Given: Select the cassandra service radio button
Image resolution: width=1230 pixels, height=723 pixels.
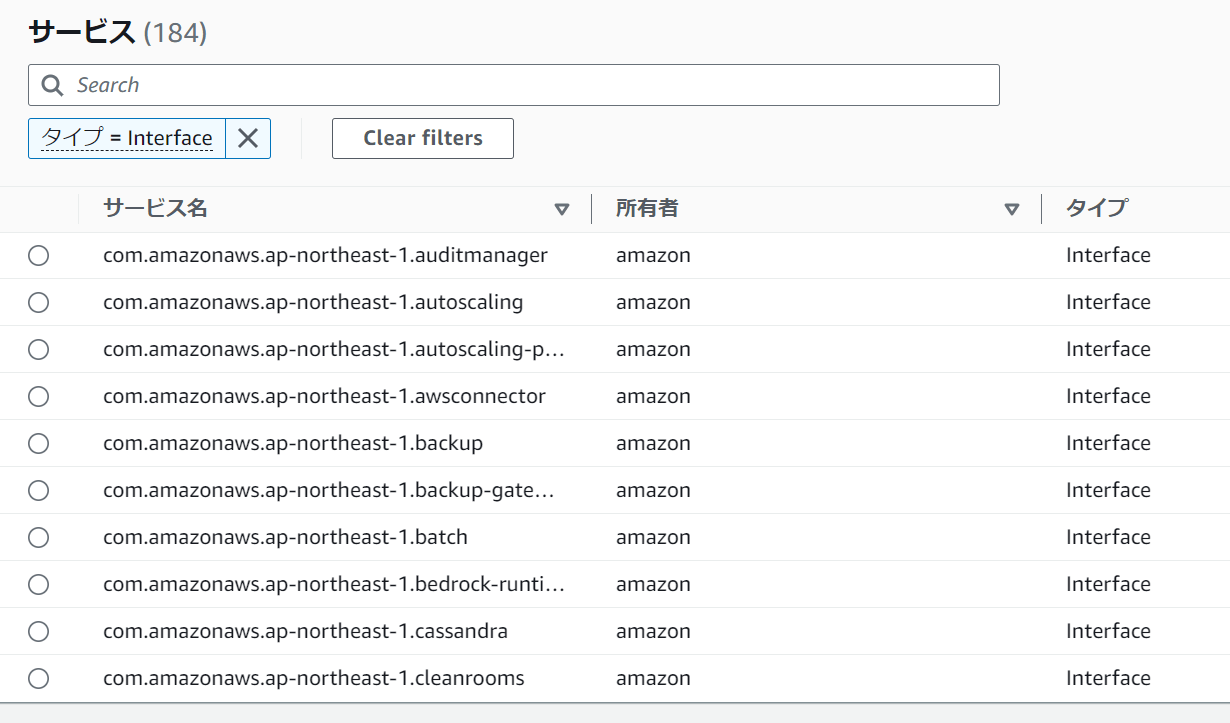Looking at the screenshot, I should coord(38,632).
